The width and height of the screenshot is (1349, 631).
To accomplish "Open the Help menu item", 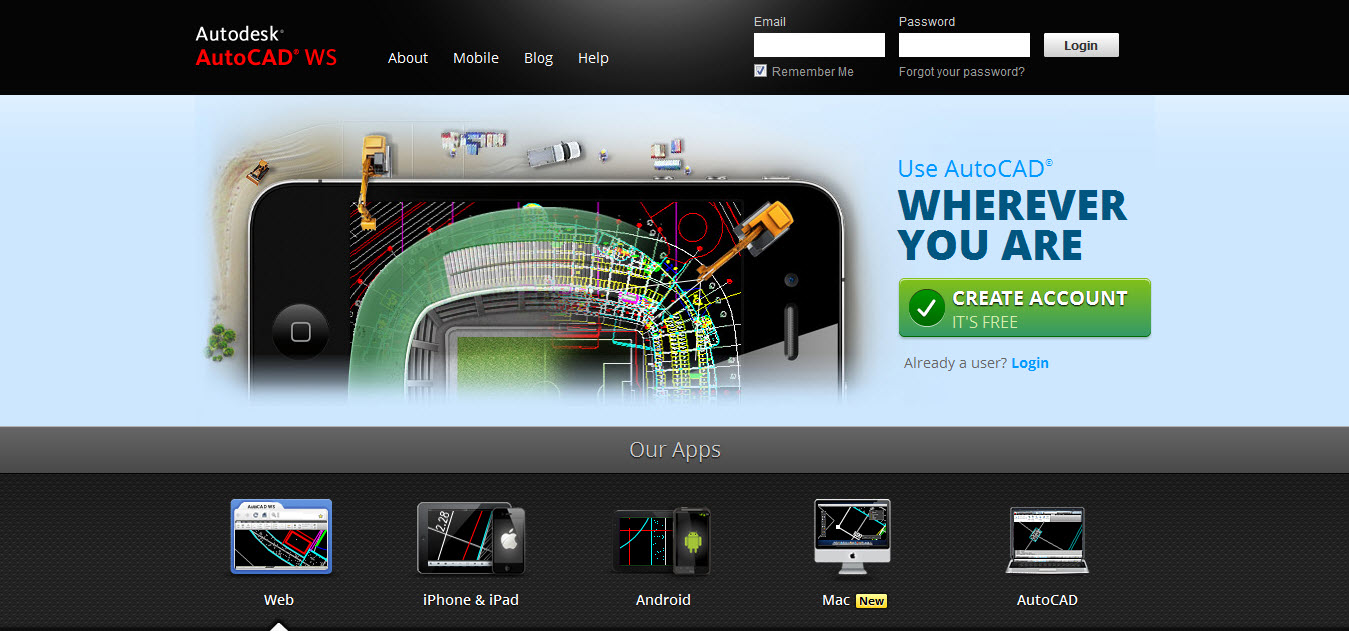I will pyautogui.click(x=593, y=58).
